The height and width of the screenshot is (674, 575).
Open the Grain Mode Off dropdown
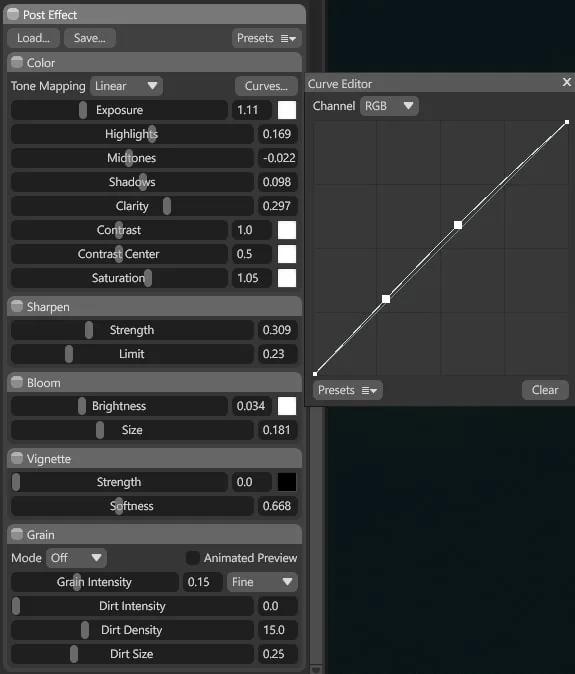coord(76,558)
